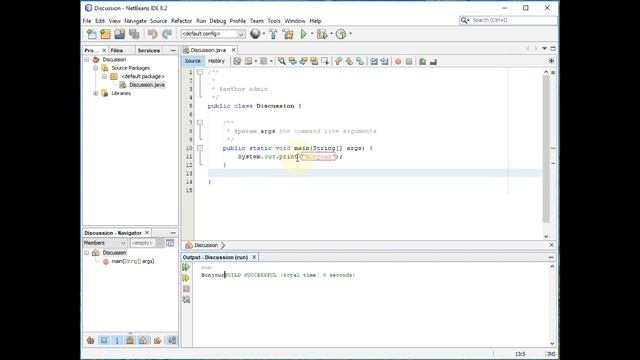Click the Open Project toolbar icon
Screen dimensions: 640x360
(x=120, y=34)
